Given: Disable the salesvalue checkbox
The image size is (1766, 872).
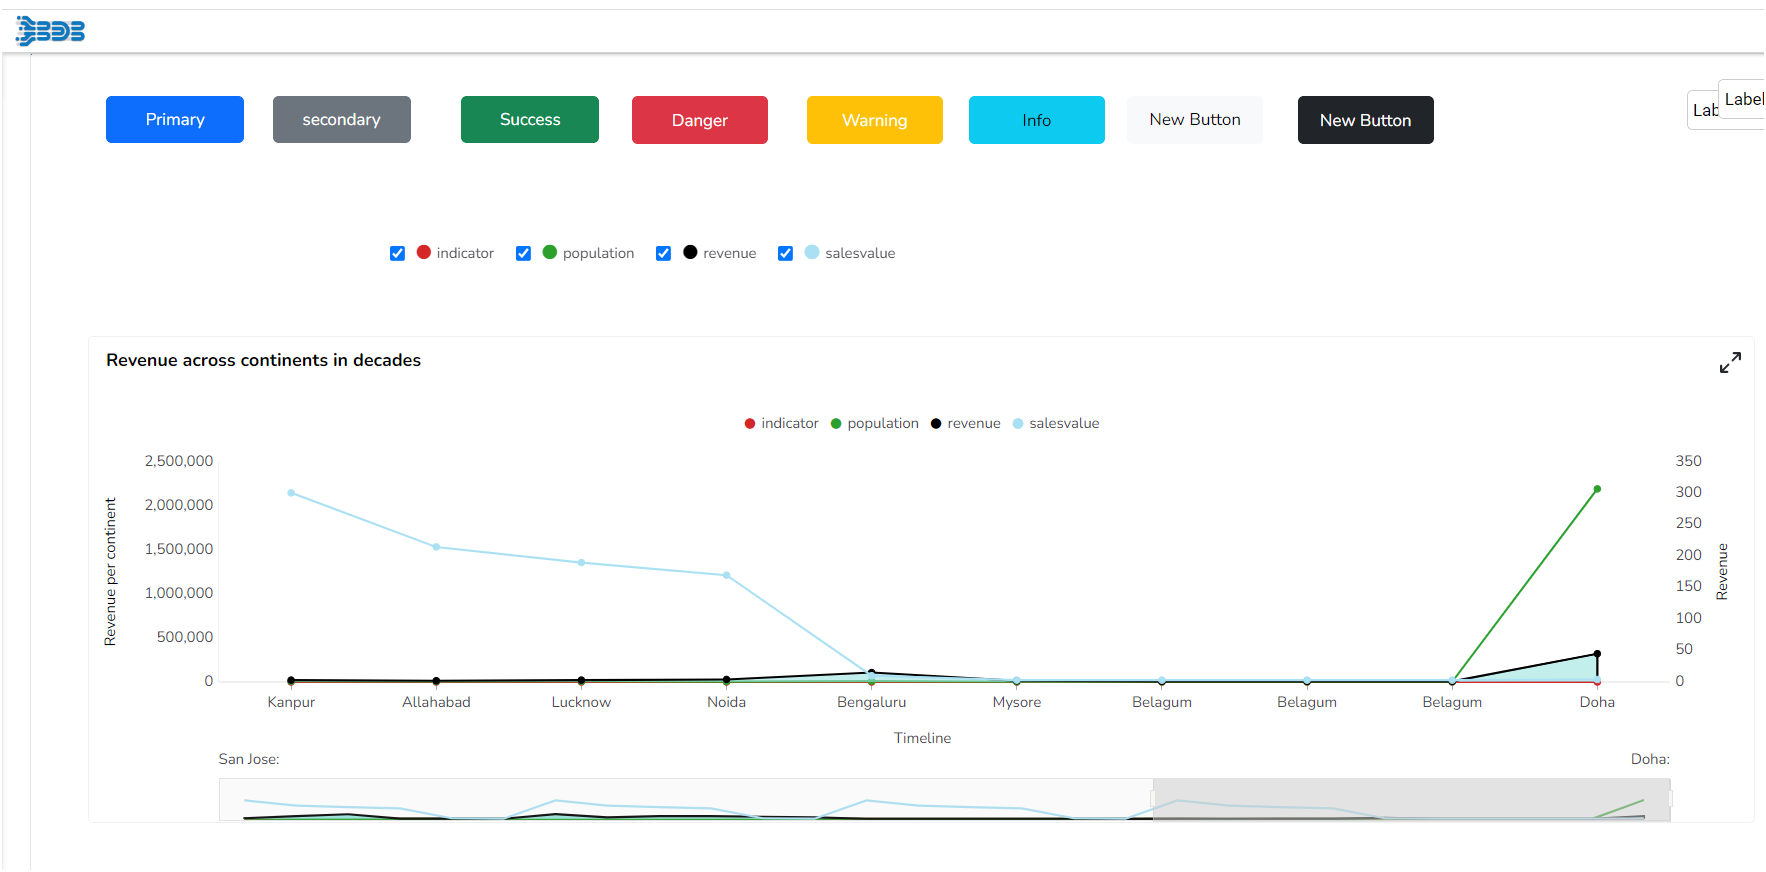Looking at the screenshot, I should click(x=785, y=254).
